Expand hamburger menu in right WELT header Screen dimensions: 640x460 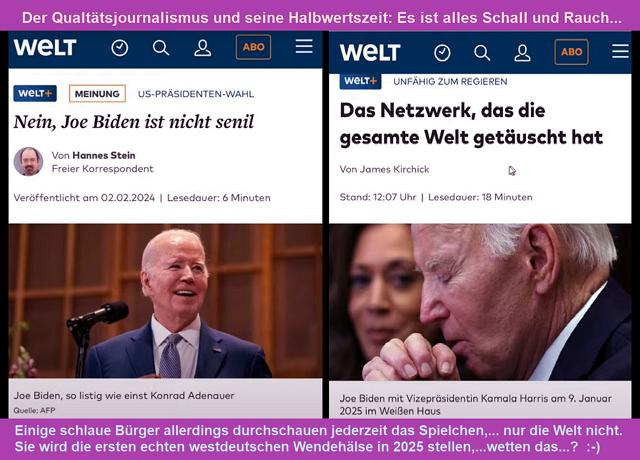[x=620, y=51]
